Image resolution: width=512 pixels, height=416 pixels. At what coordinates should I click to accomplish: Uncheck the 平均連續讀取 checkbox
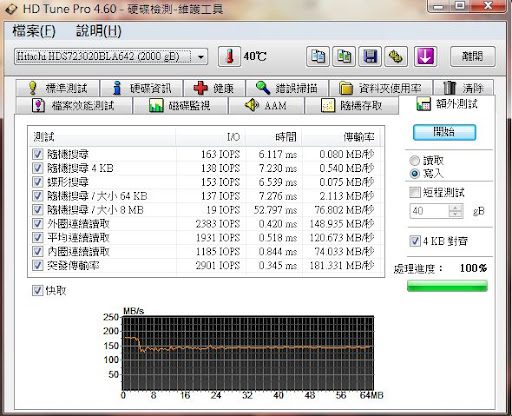point(37,237)
